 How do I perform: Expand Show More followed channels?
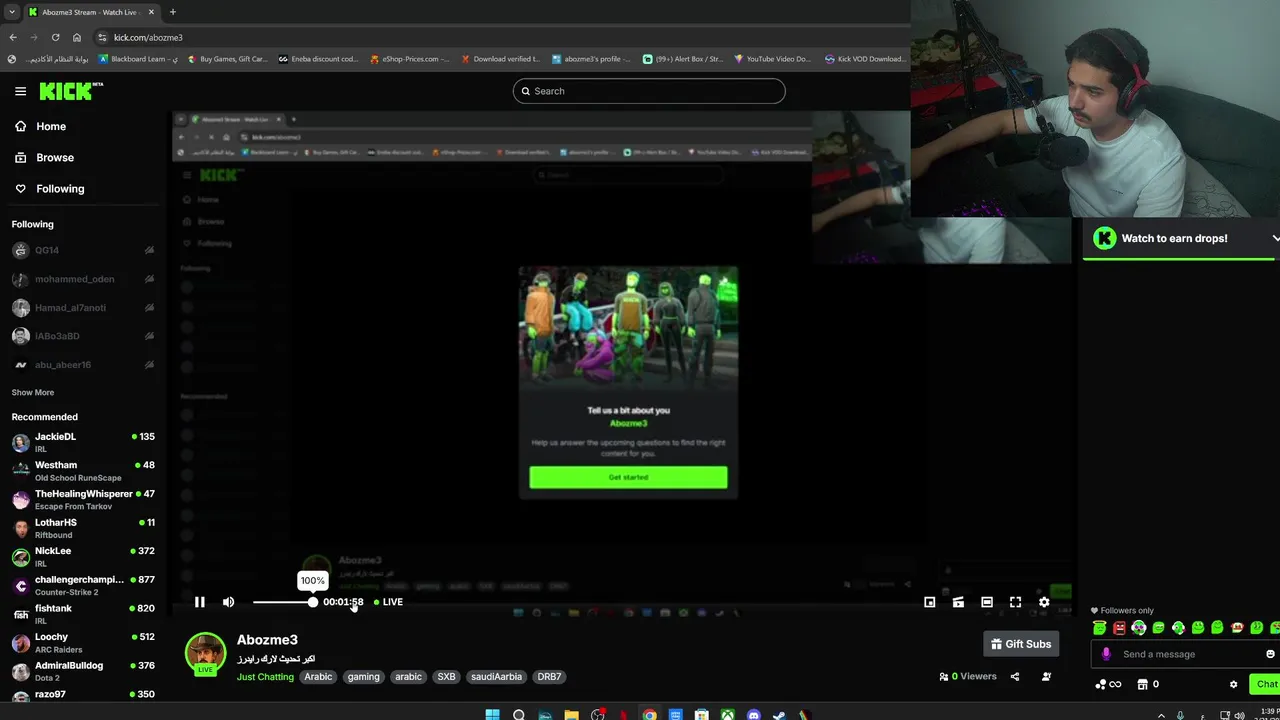pyautogui.click(x=33, y=392)
